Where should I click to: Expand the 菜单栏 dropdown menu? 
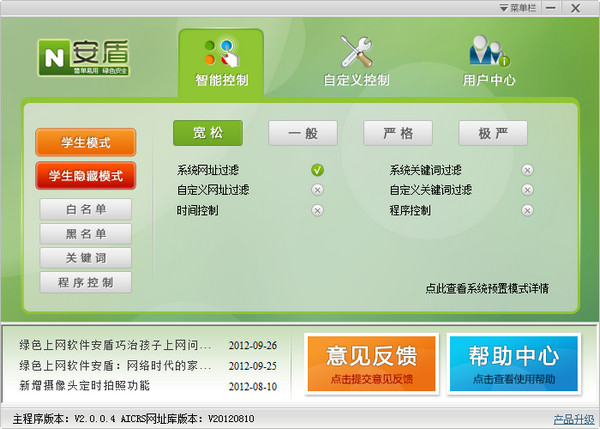pyautogui.click(x=521, y=7)
